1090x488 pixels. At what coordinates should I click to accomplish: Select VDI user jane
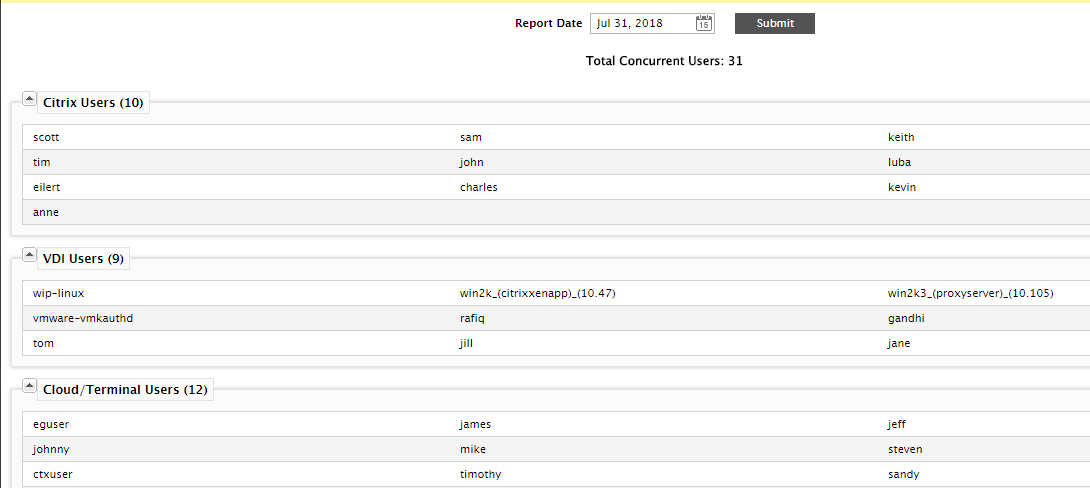899,343
